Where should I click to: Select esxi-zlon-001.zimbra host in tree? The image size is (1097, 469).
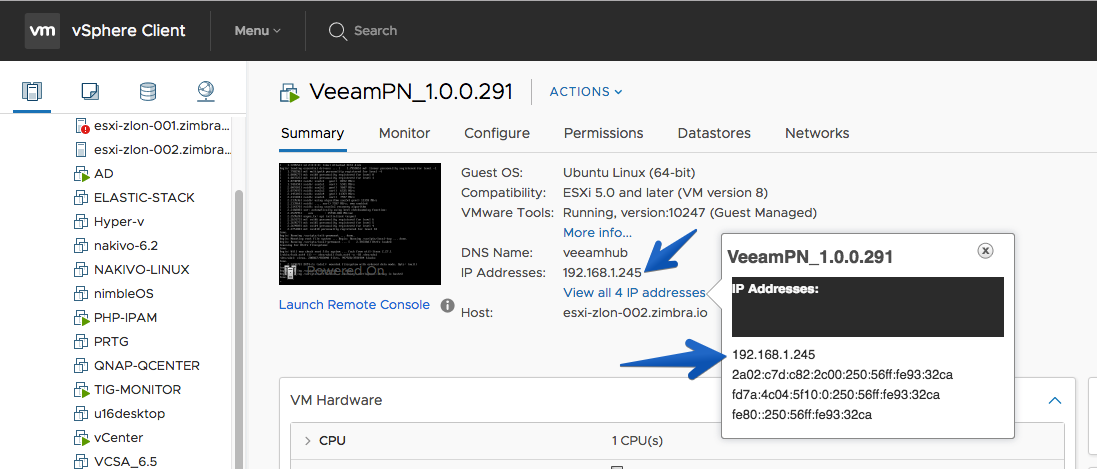pos(162,126)
